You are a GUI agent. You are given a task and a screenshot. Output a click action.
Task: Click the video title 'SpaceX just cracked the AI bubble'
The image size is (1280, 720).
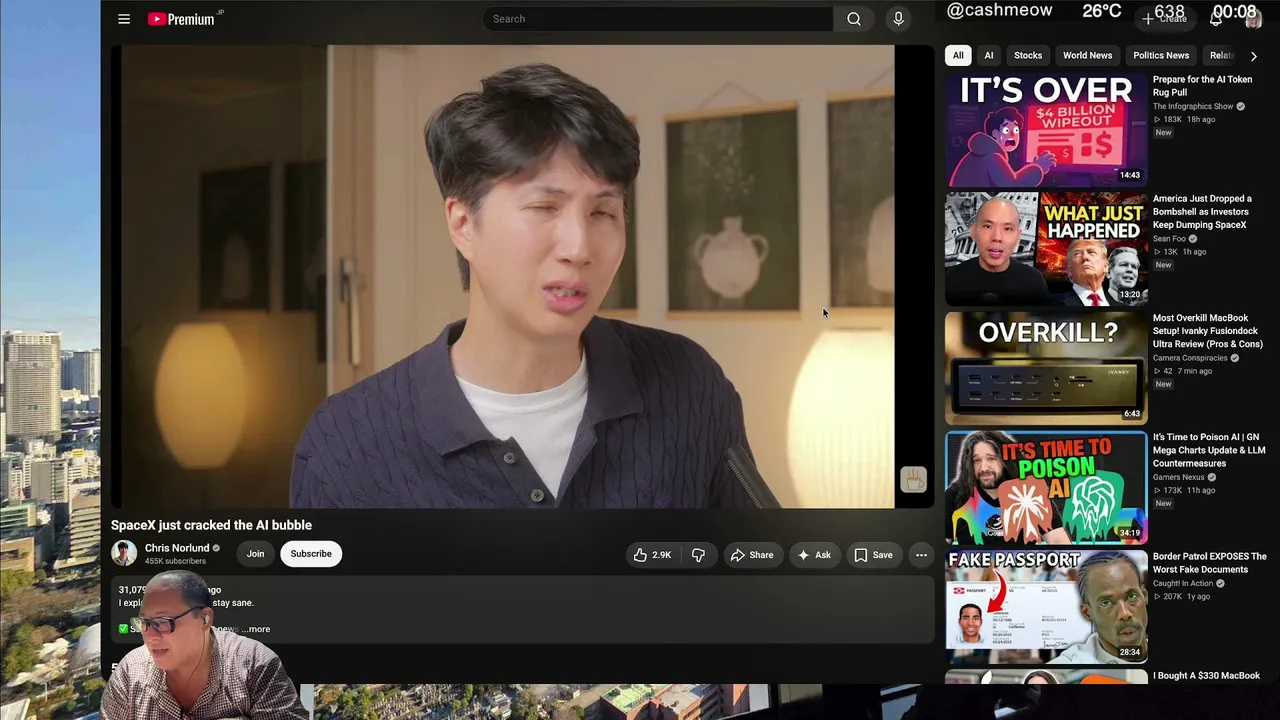211,525
